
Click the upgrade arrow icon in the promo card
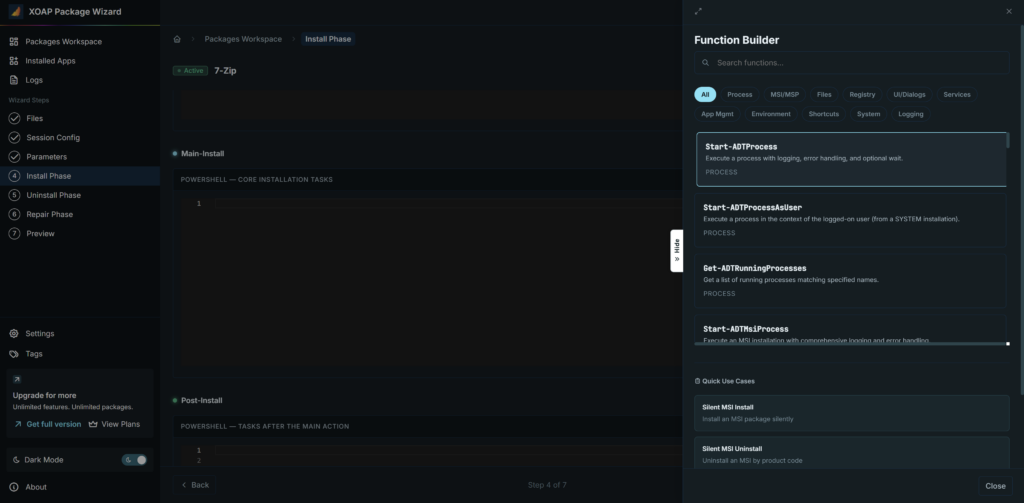point(17,380)
